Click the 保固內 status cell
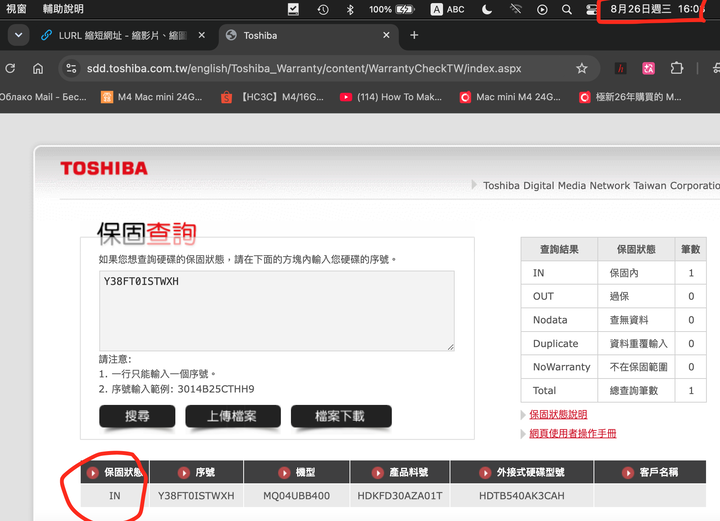720x521 pixels. pyautogui.click(x=636, y=273)
